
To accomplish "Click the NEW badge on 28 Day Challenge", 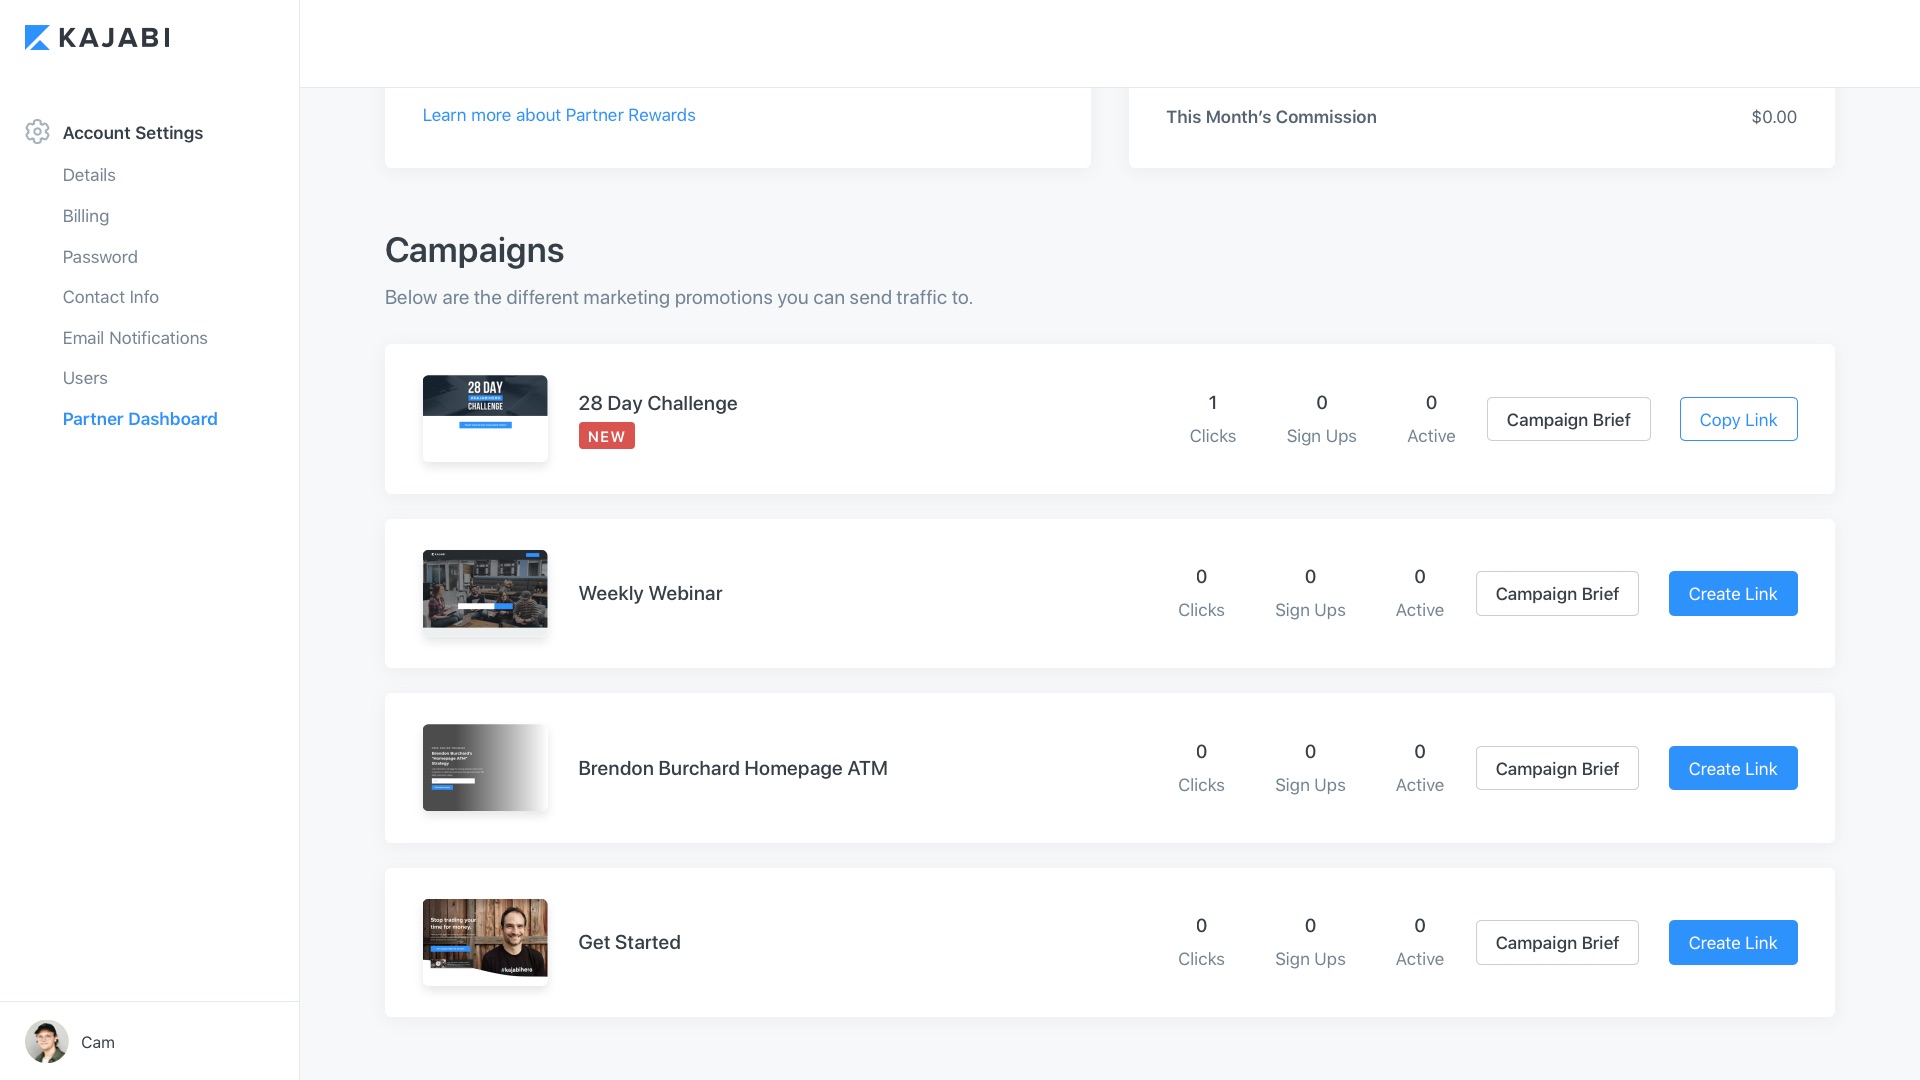I will (x=606, y=436).
